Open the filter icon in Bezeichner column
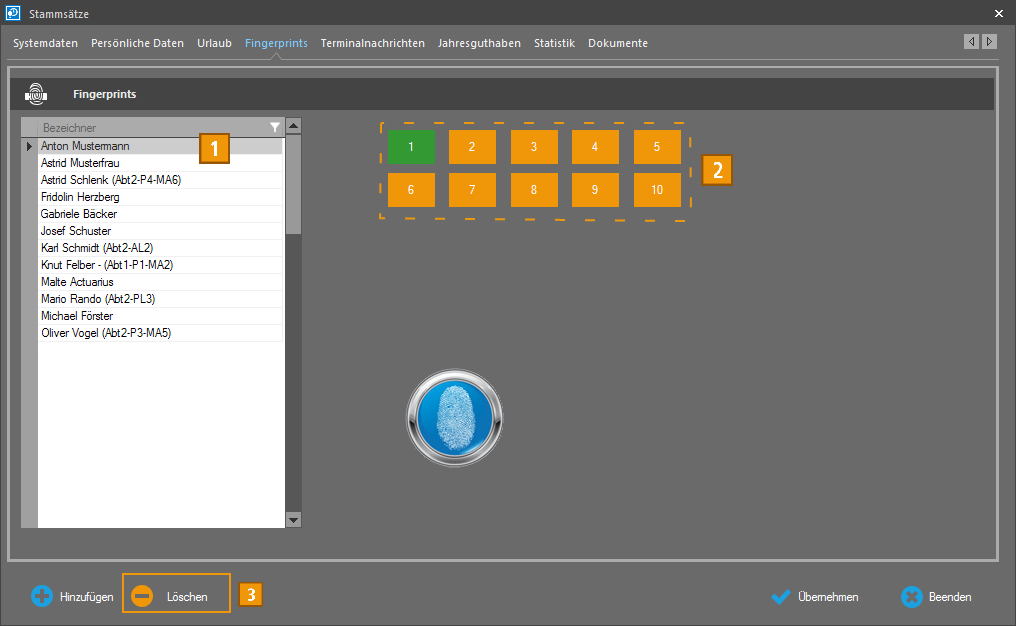This screenshot has width=1016, height=626. [x=275, y=128]
